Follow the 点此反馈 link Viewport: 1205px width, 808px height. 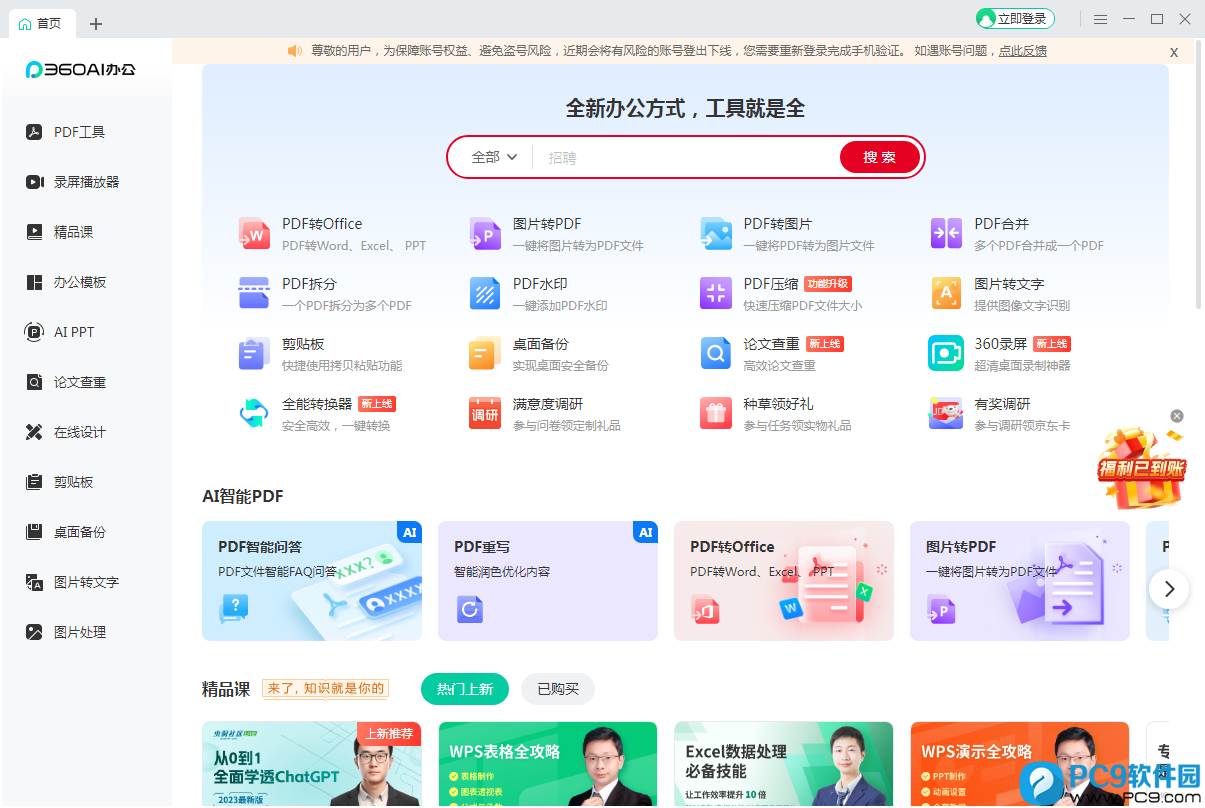click(x=1022, y=51)
